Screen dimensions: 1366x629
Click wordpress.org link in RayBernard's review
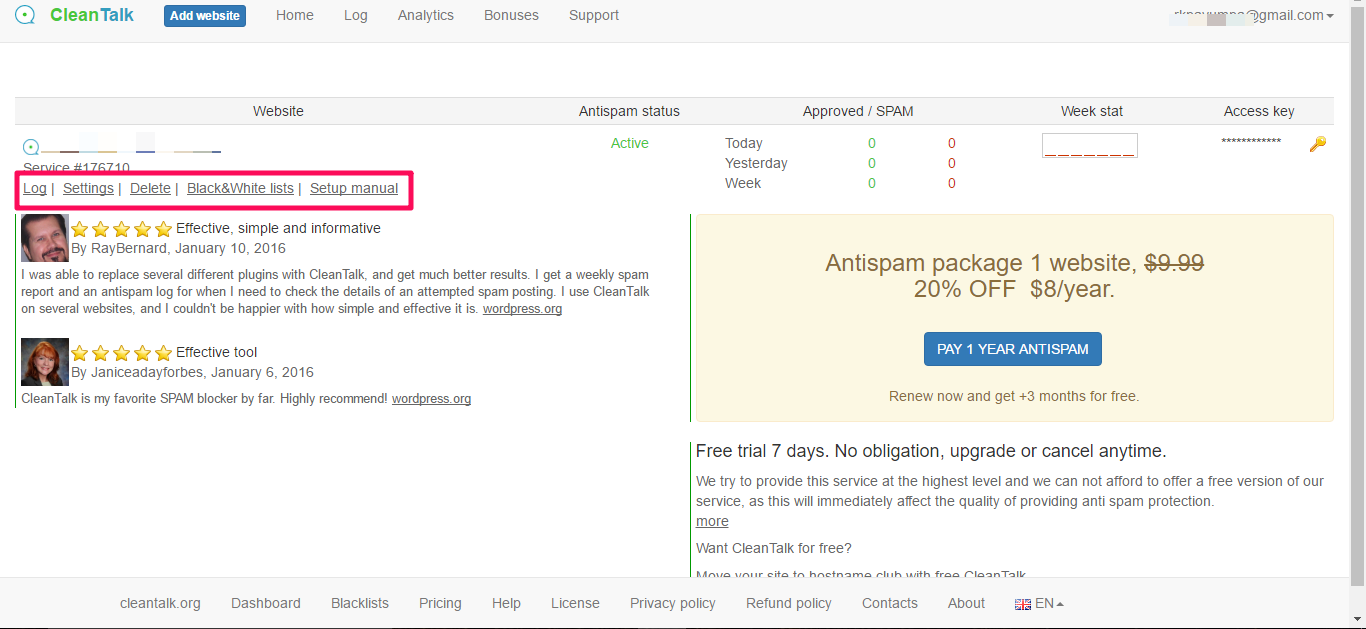522,309
